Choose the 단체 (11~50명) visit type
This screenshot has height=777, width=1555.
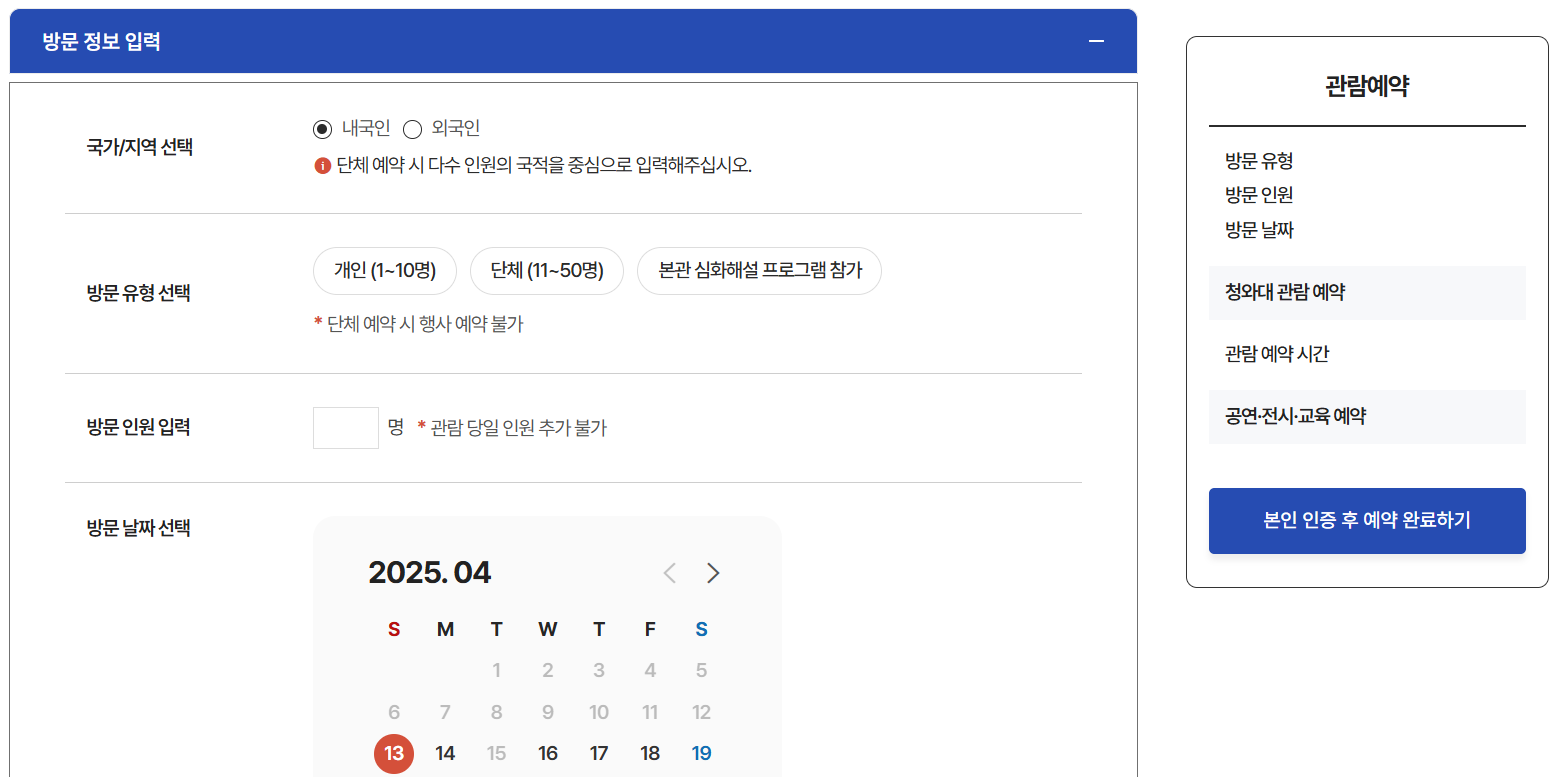(547, 270)
